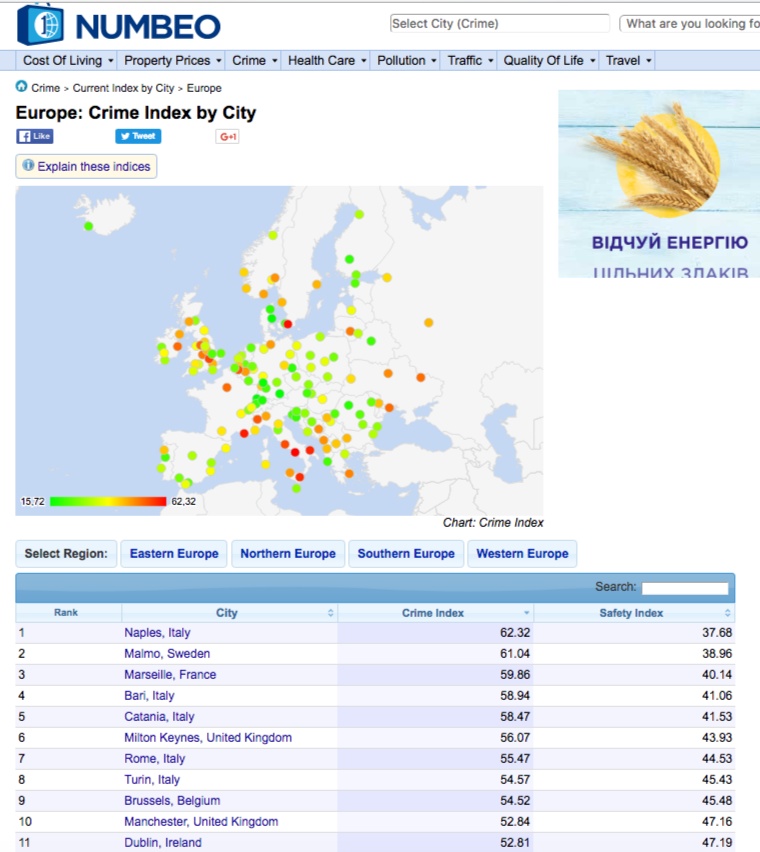Sort by Safety Index column arrows
This screenshot has width=760, height=852.
[x=727, y=613]
